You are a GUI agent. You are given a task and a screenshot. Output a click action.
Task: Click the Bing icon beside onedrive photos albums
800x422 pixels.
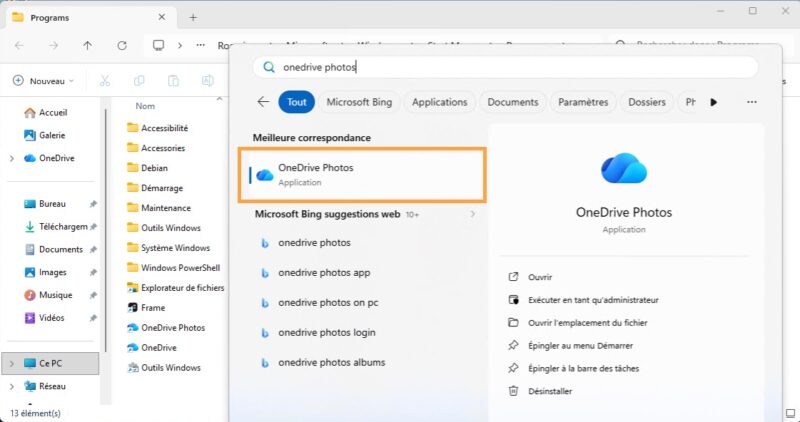point(265,363)
